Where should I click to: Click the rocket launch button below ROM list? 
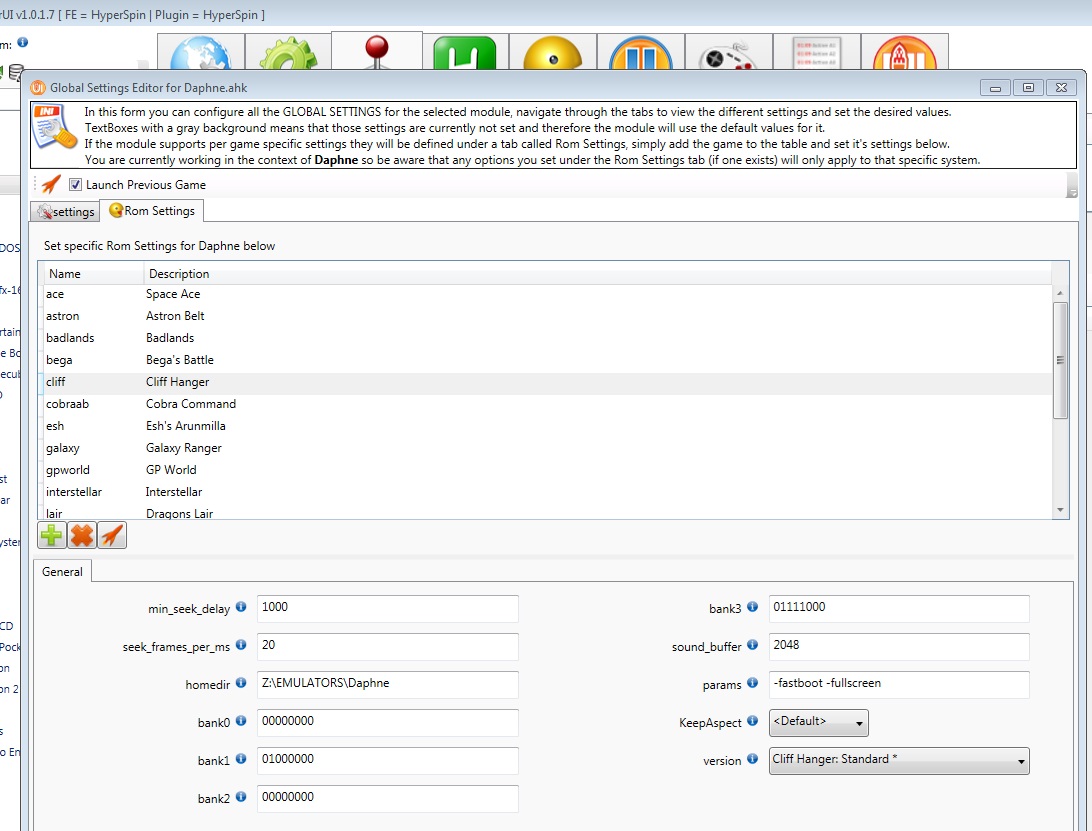click(x=112, y=536)
